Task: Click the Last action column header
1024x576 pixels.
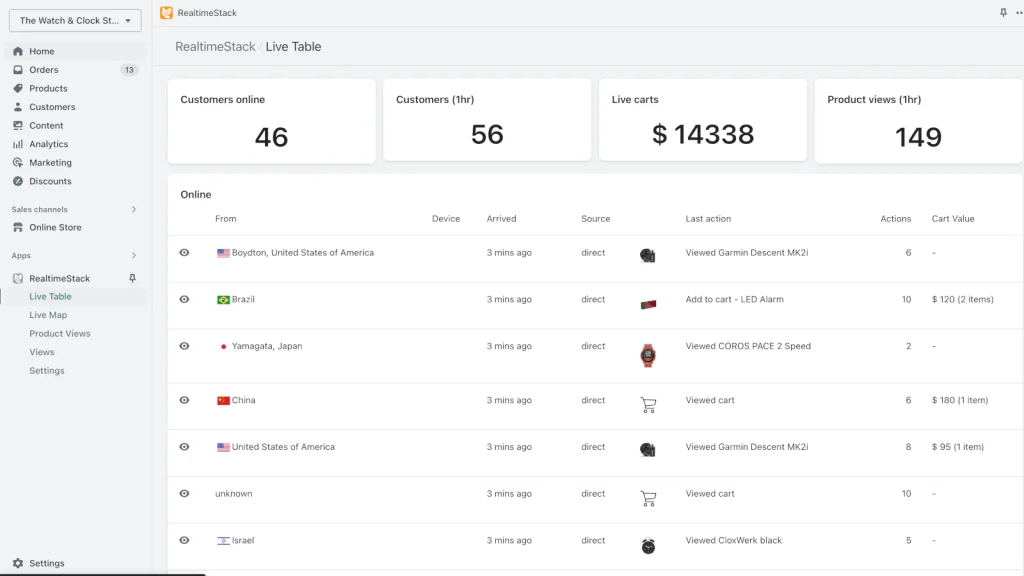Action: (708, 219)
